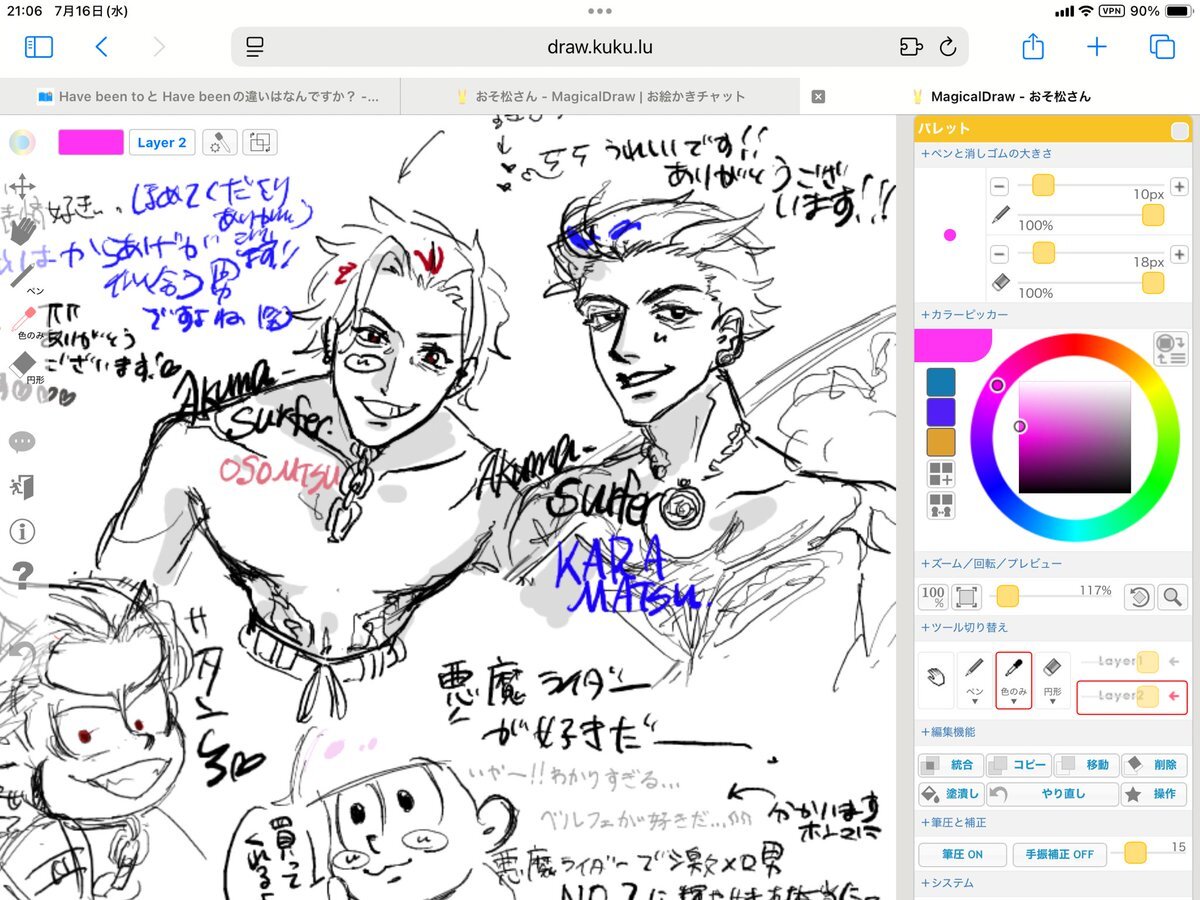This screenshot has height=900, width=1200.
Task: Go back in Safari
Action: click(101, 47)
